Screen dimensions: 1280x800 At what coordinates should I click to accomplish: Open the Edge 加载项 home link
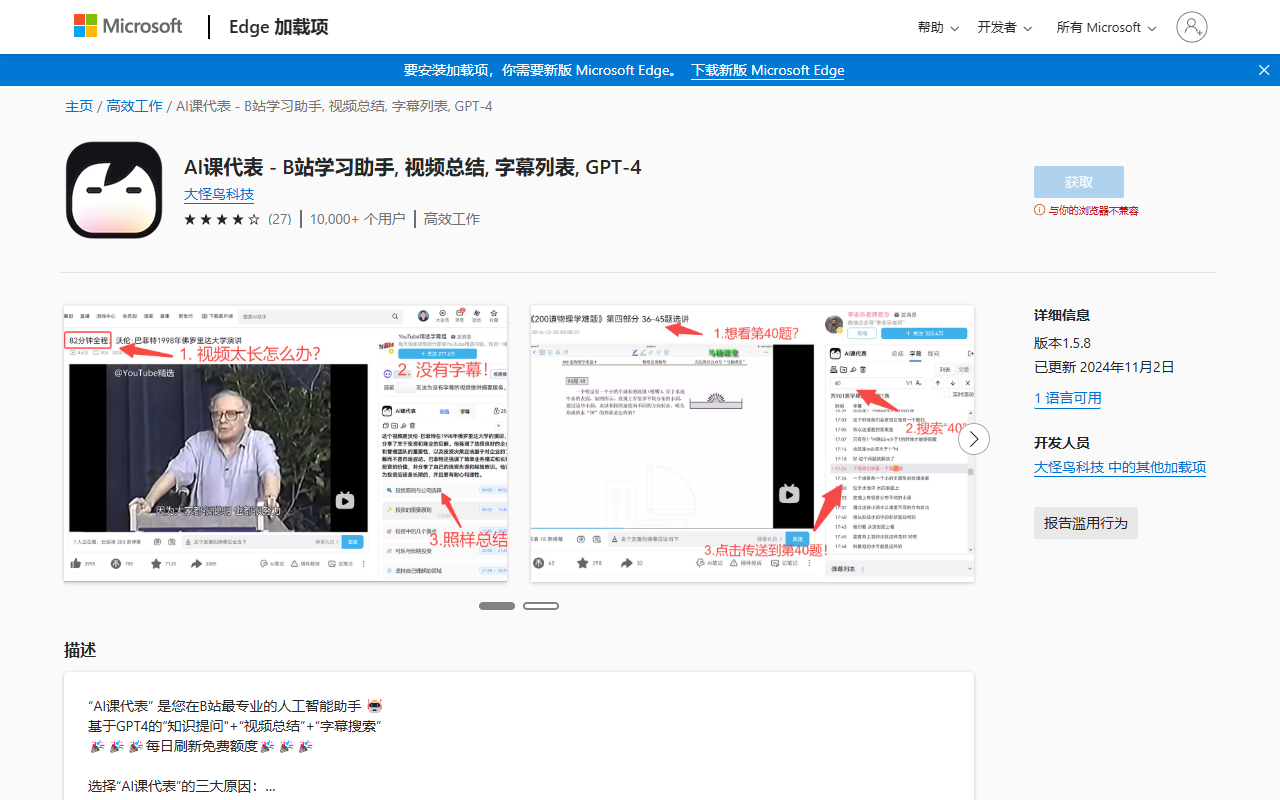(278, 27)
